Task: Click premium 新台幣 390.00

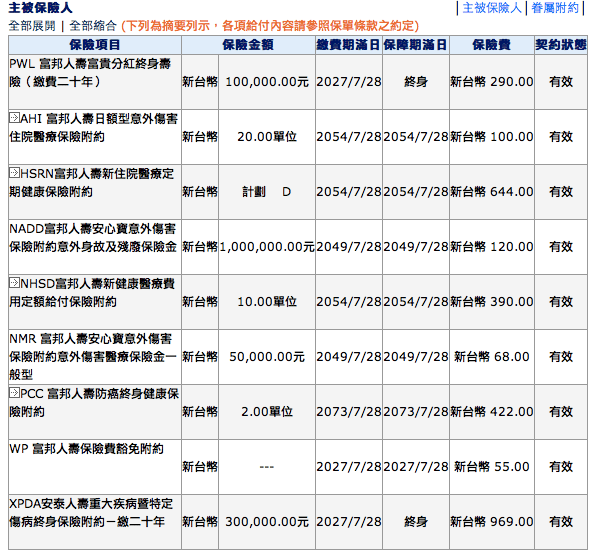Action: pyautogui.click(x=492, y=302)
